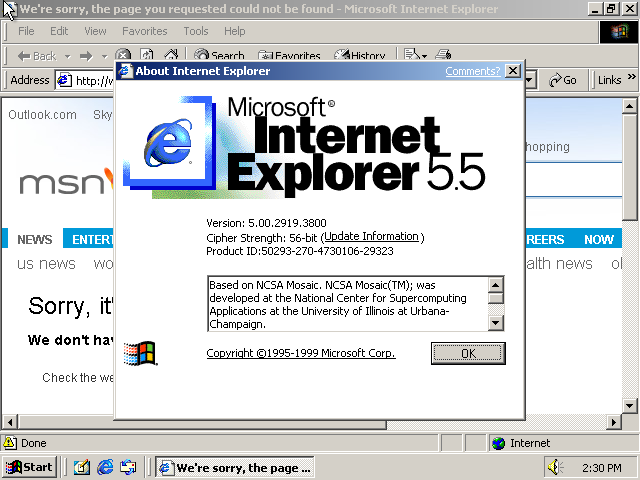Open the History toolbar button
The image size is (640, 480).
(x=360, y=55)
